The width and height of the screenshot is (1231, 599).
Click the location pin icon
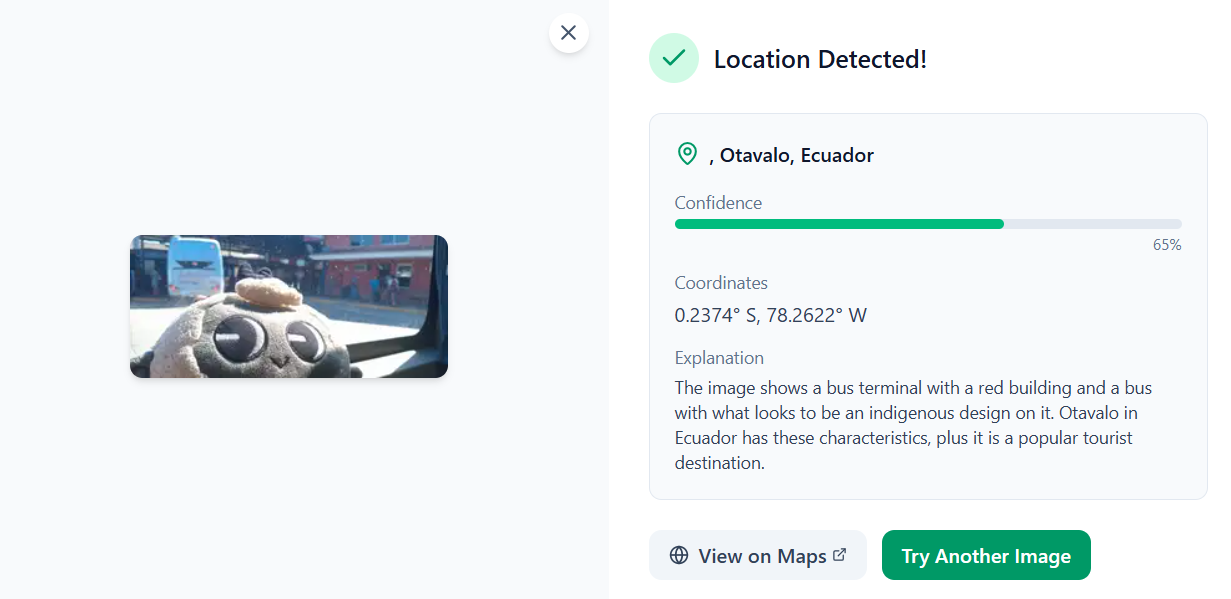pos(687,154)
